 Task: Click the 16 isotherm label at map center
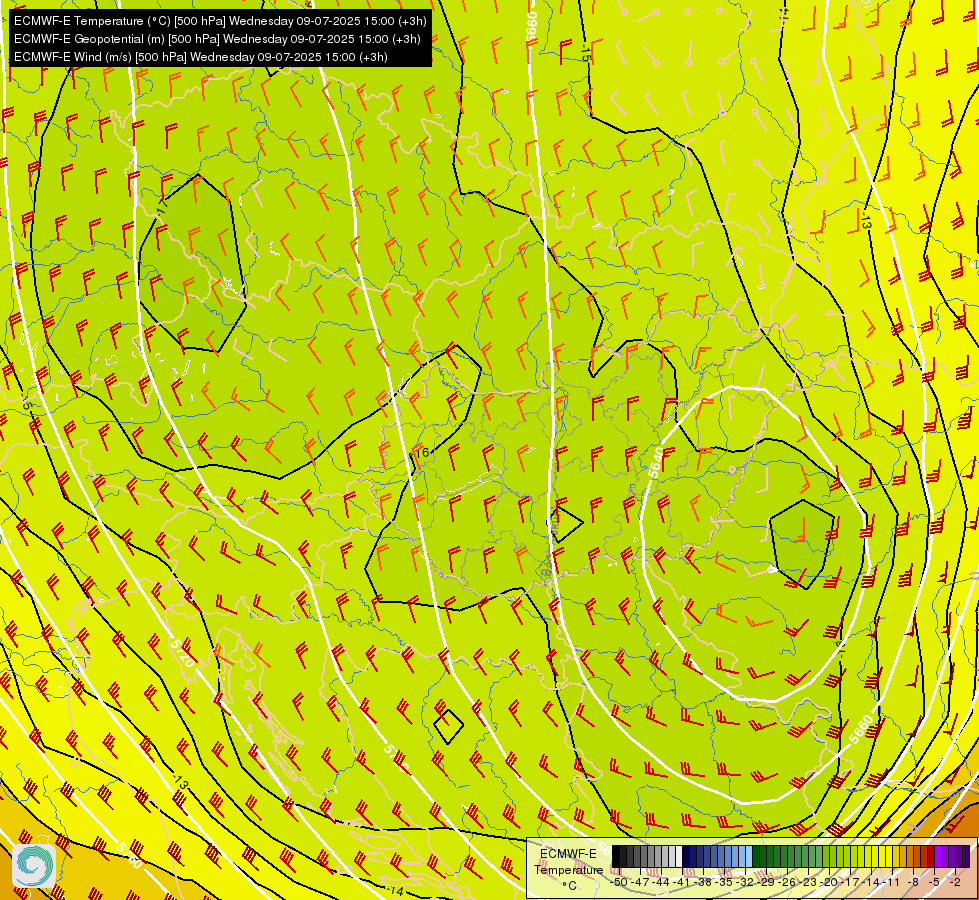tap(422, 452)
